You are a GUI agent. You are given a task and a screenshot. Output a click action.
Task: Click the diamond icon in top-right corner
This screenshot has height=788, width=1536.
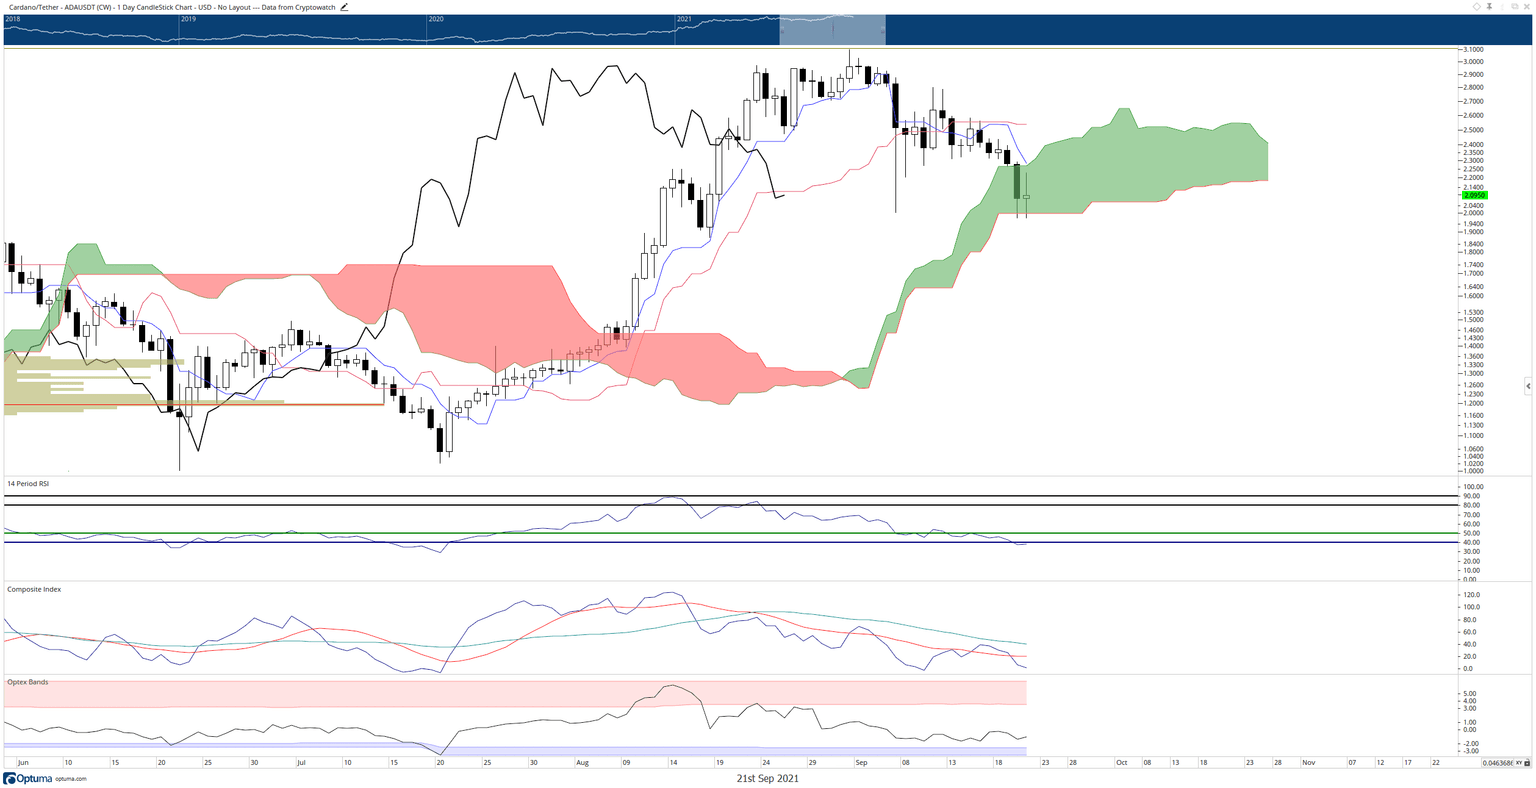pos(1477,6)
